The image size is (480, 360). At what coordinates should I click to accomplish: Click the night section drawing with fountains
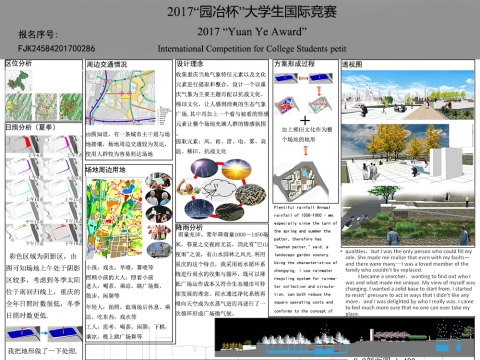345,338
